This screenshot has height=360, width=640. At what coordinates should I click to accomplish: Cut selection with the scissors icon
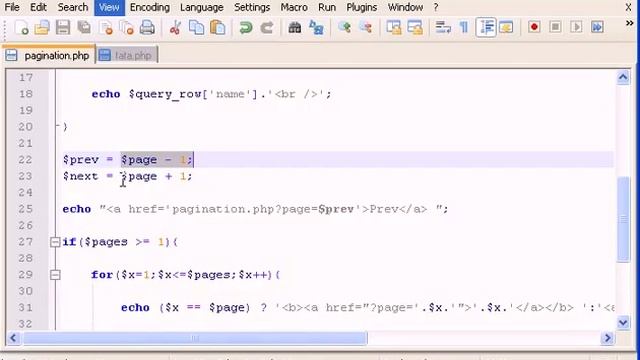[x=175, y=28]
